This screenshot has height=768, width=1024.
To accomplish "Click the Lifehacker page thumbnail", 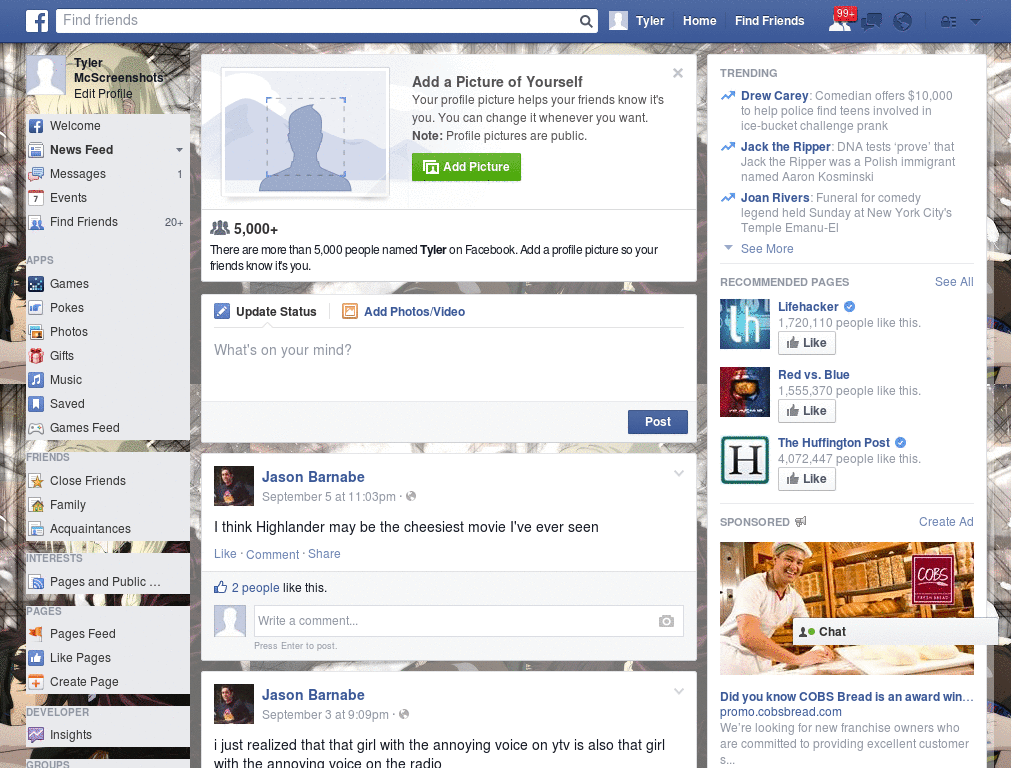I will click(745, 324).
